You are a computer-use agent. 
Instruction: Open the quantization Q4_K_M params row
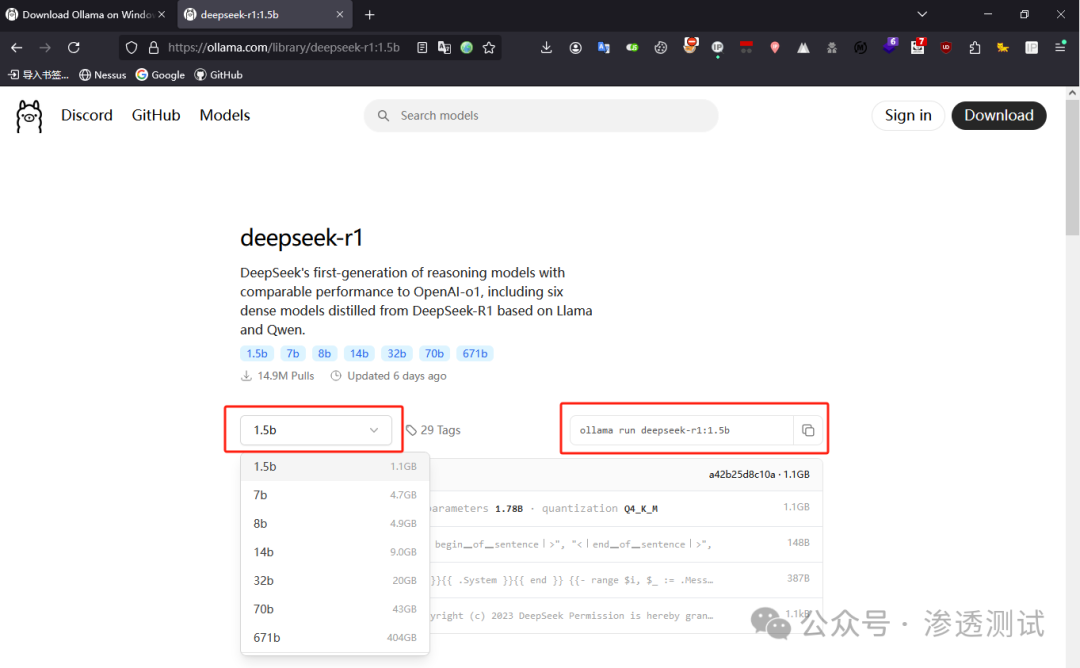point(625,509)
